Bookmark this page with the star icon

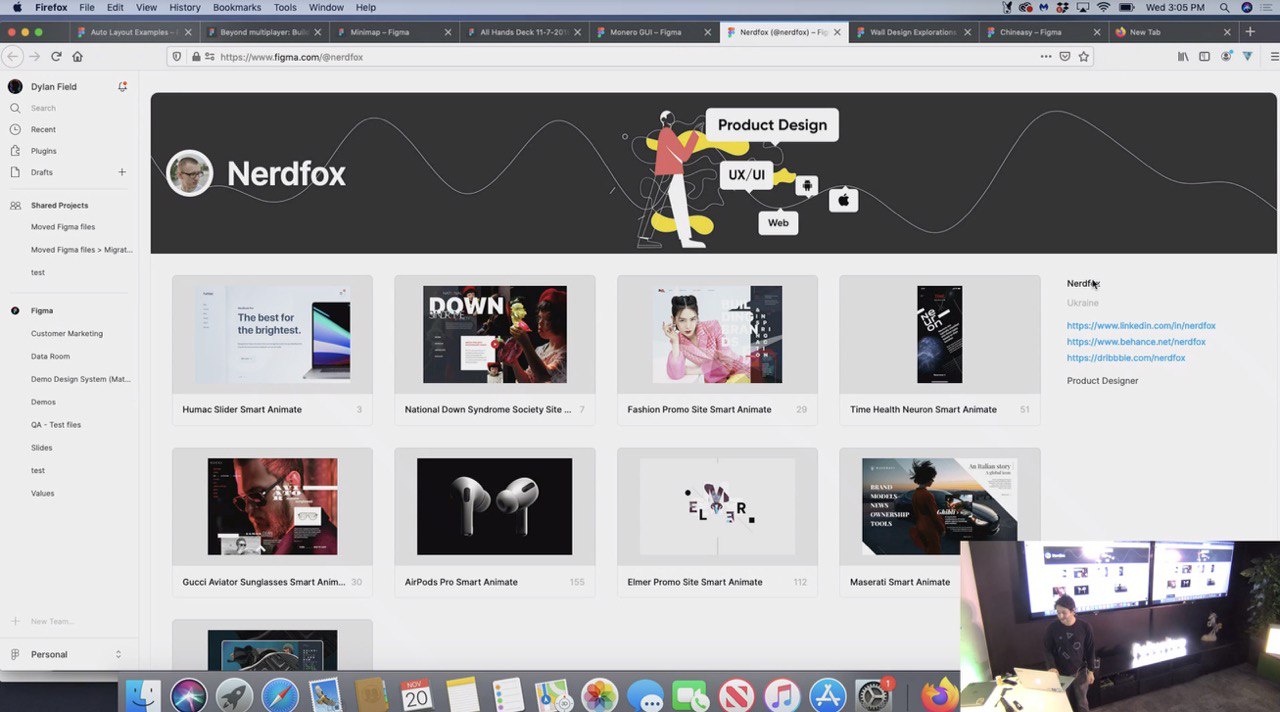[1083, 57]
